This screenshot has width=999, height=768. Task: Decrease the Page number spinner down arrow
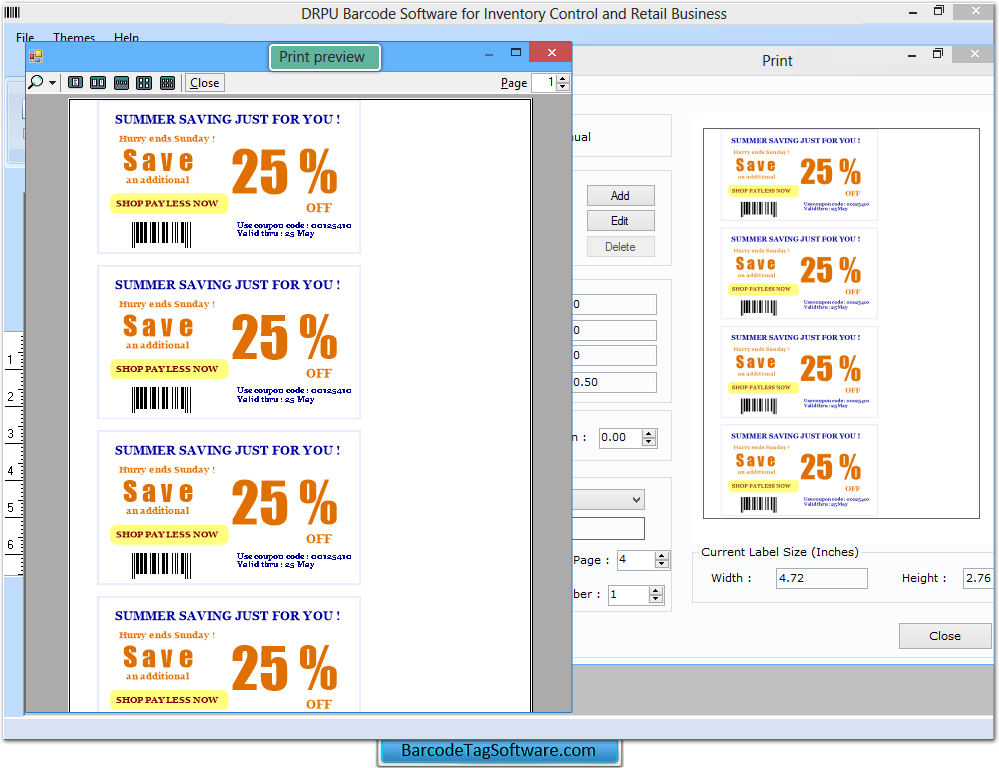pos(563,87)
